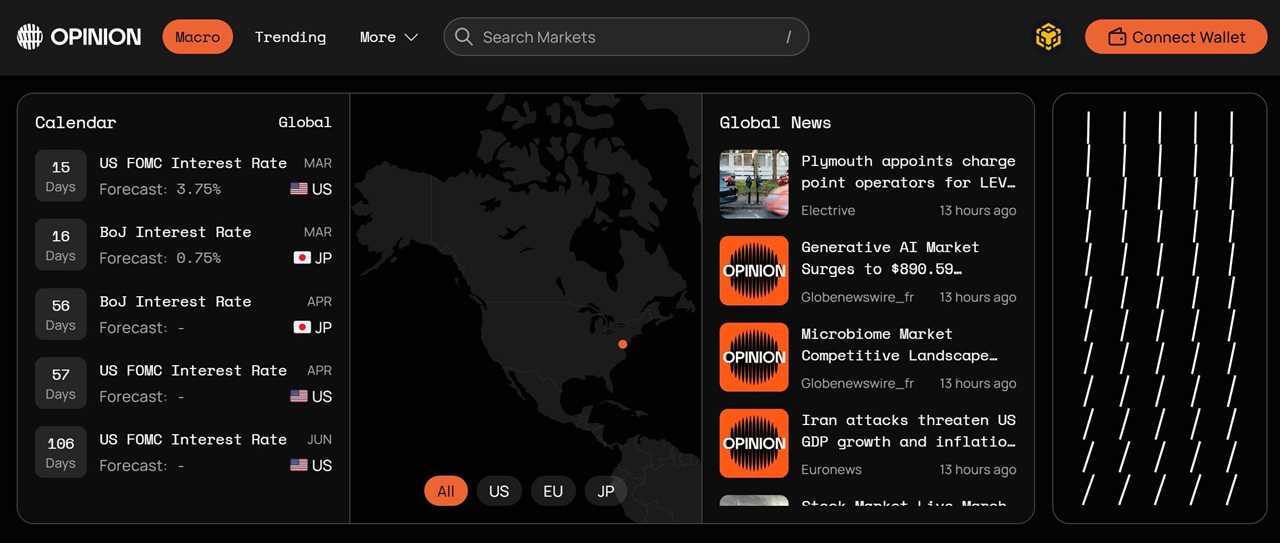Open the Generative AI Market article thumbnail
The image size is (1280, 543).
coord(754,271)
